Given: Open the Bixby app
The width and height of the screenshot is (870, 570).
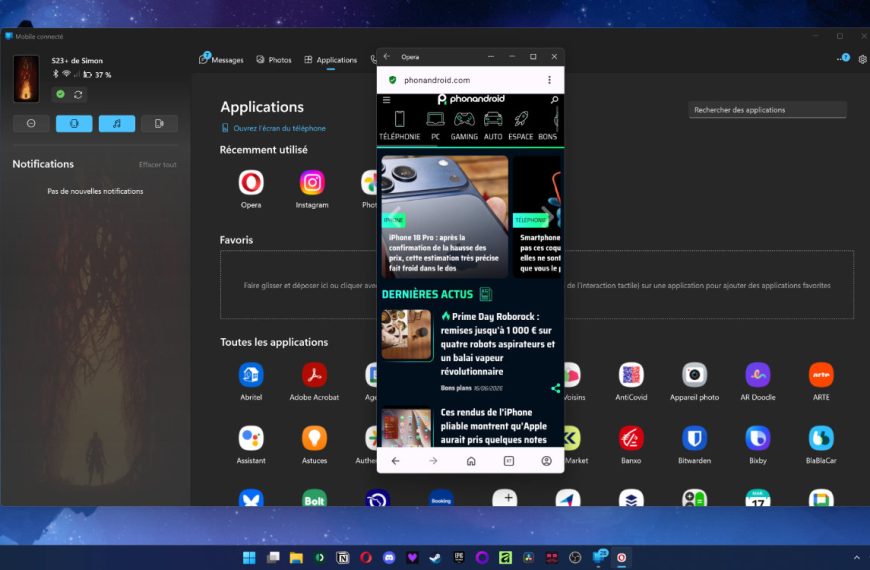Looking at the screenshot, I should [757, 438].
